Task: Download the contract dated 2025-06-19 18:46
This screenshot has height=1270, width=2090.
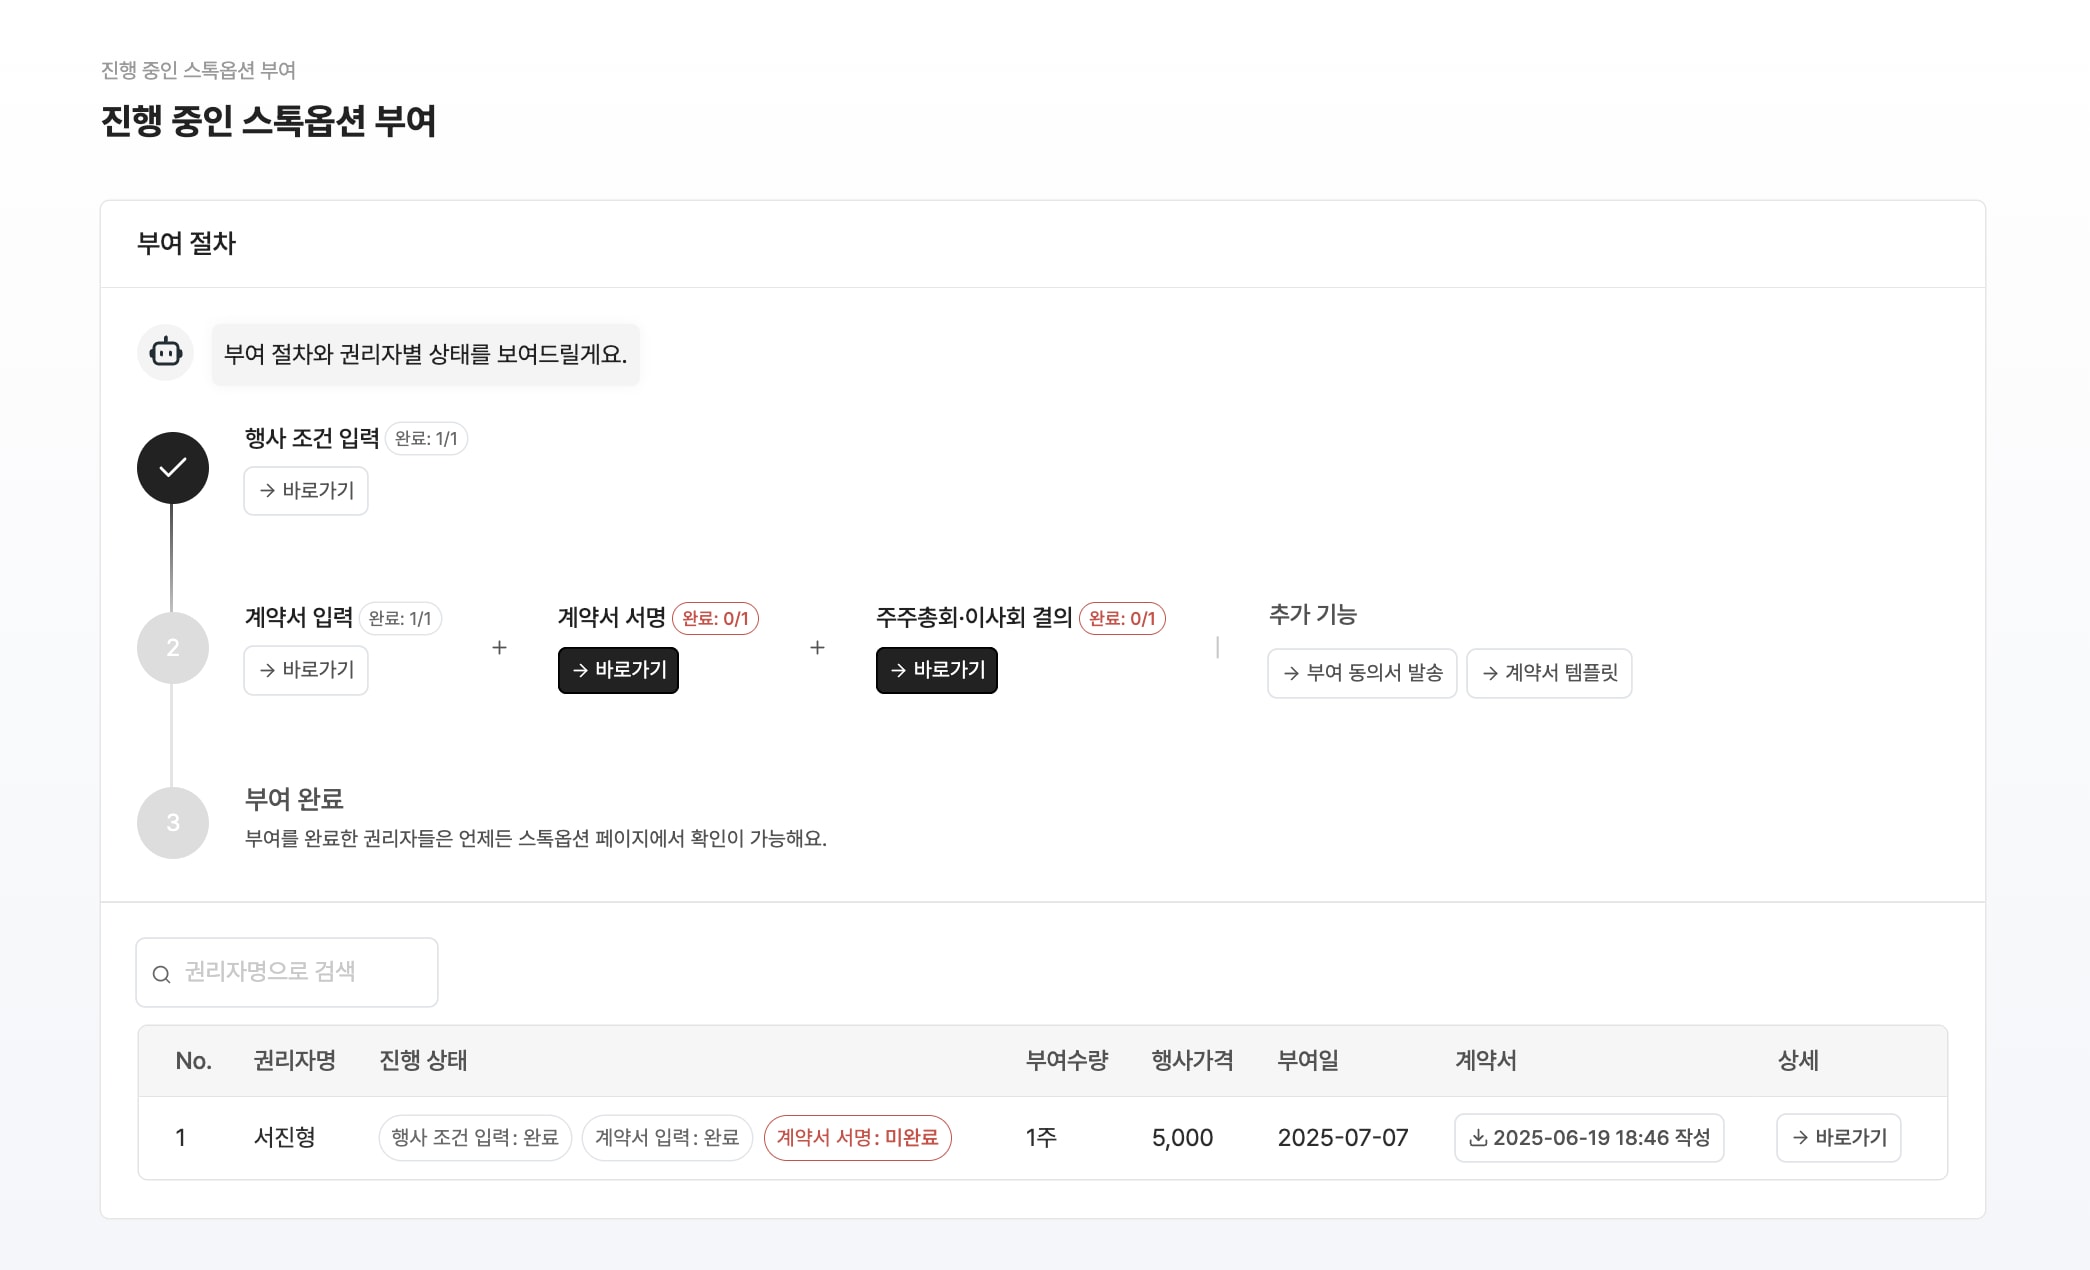Action: [1589, 1138]
